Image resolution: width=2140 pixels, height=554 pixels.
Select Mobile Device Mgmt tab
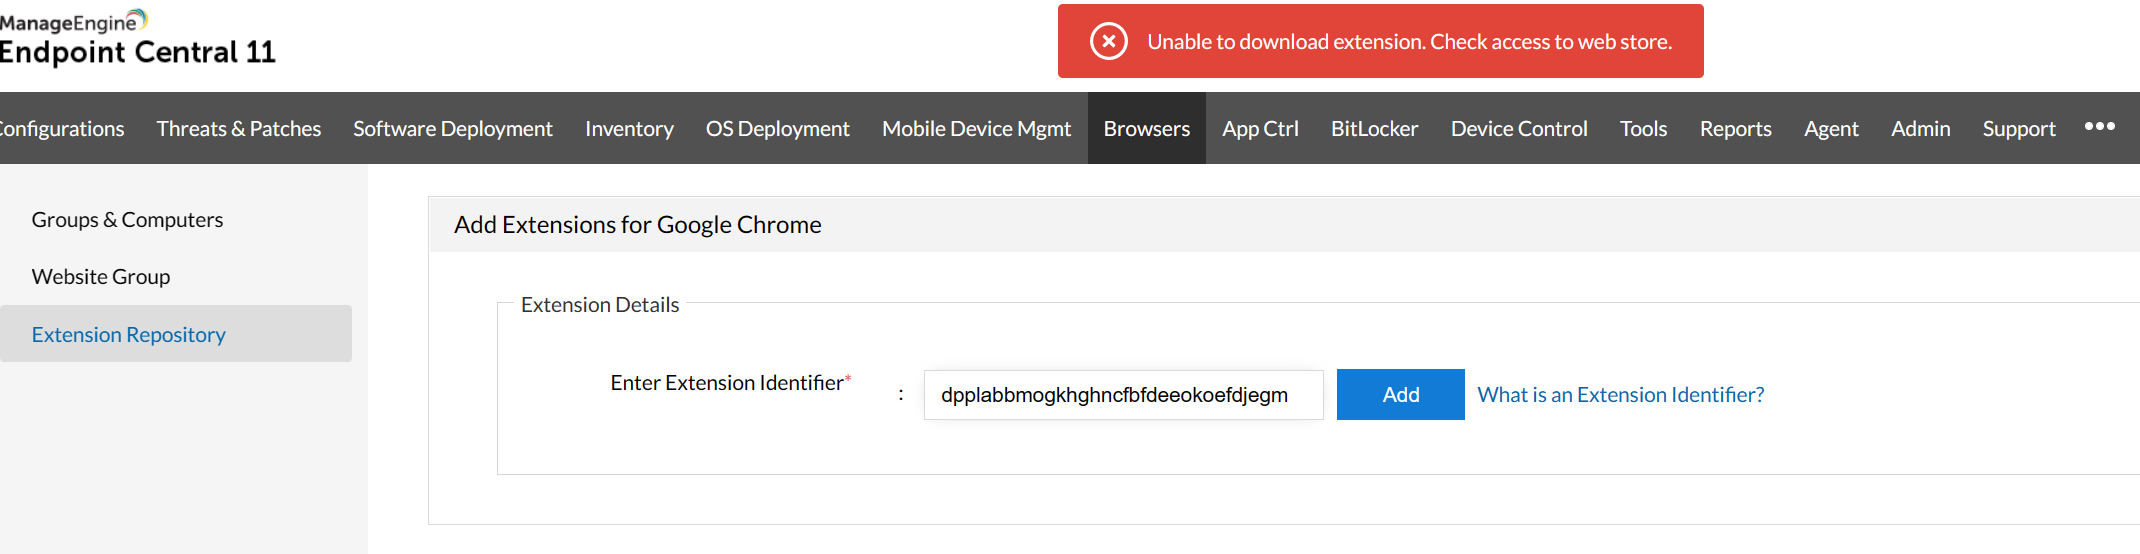(976, 129)
